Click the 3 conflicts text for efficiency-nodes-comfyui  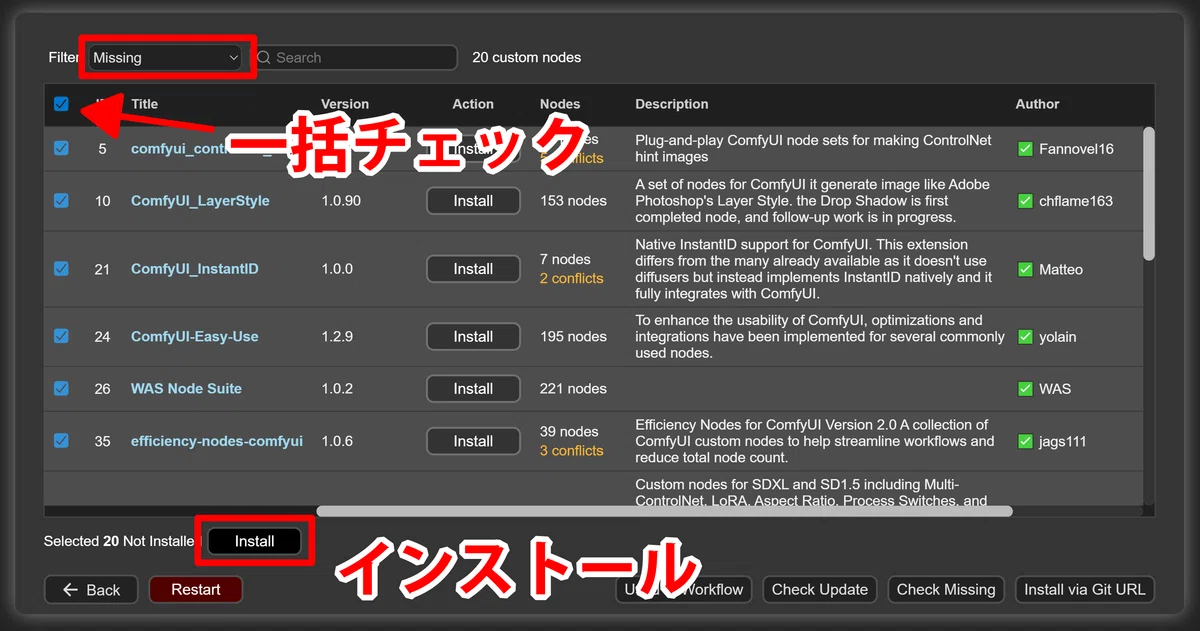[572, 451]
